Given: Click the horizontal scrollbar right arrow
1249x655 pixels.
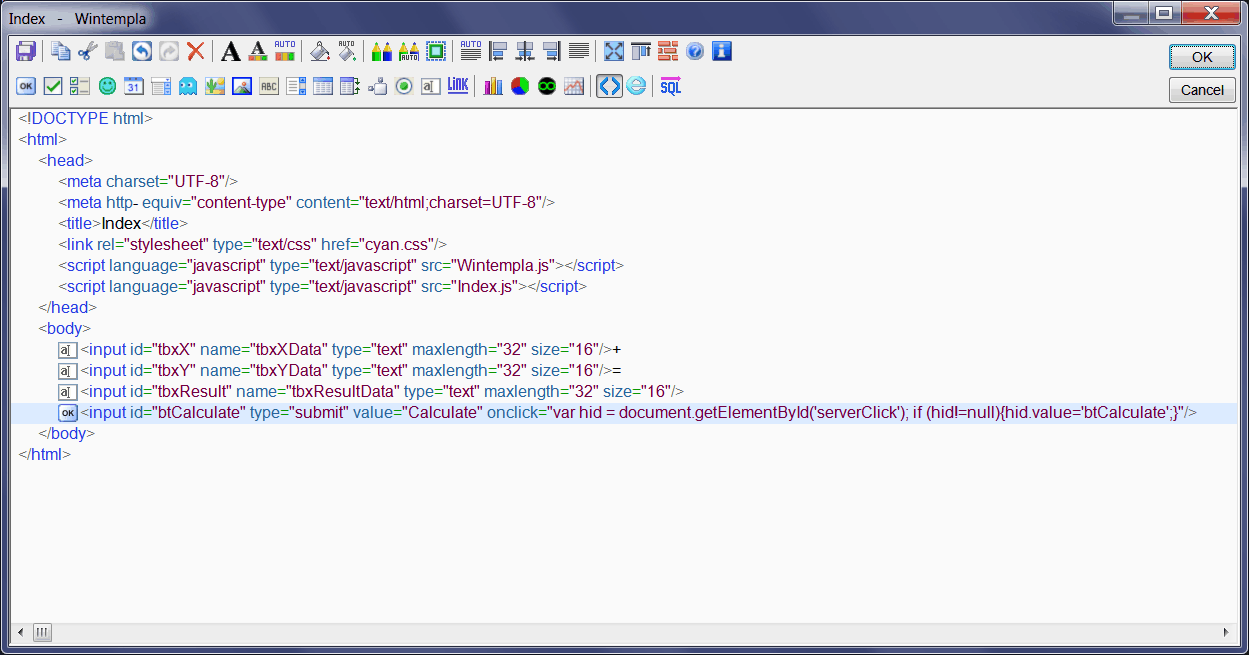Looking at the screenshot, I should (1226, 632).
